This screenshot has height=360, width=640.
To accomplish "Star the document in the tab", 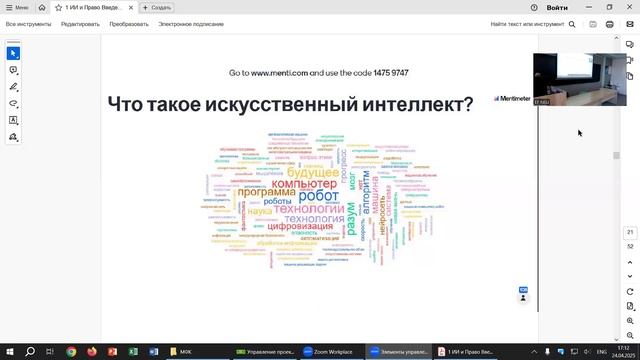I will [x=58, y=7].
